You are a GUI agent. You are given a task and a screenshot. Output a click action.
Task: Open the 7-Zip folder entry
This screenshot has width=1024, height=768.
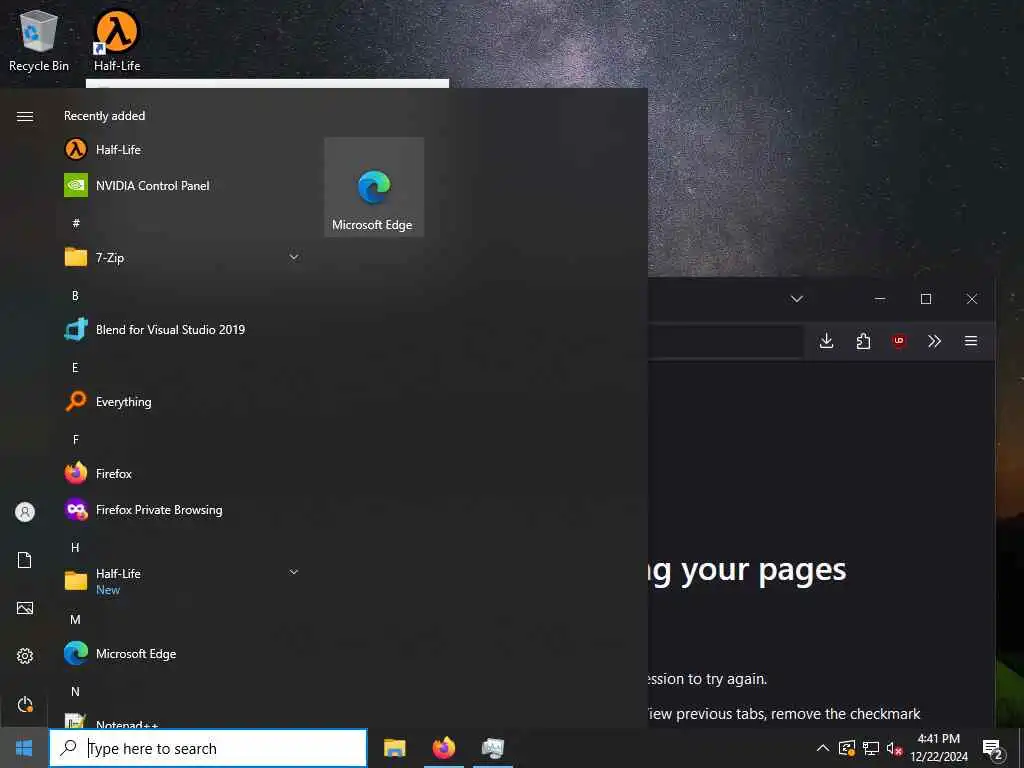click(183, 257)
